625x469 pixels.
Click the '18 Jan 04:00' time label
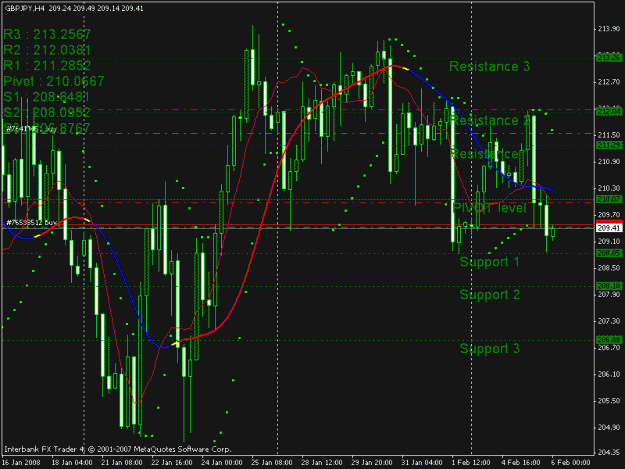[x=72, y=463]
